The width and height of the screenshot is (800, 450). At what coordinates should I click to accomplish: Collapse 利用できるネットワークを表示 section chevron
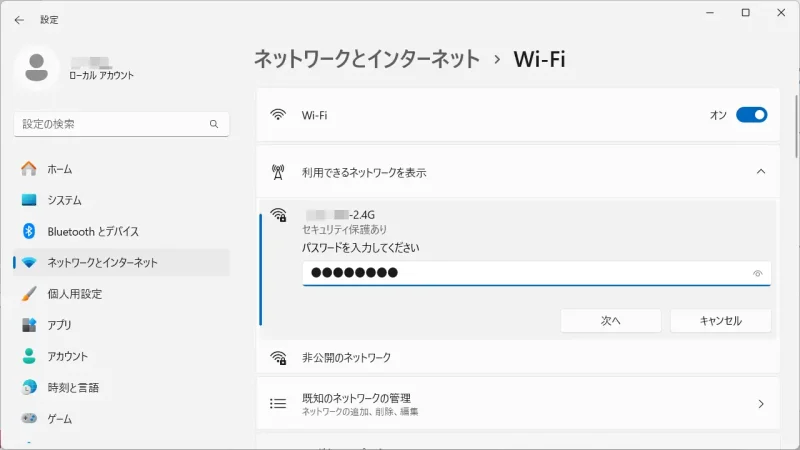[x=761, y=172]
